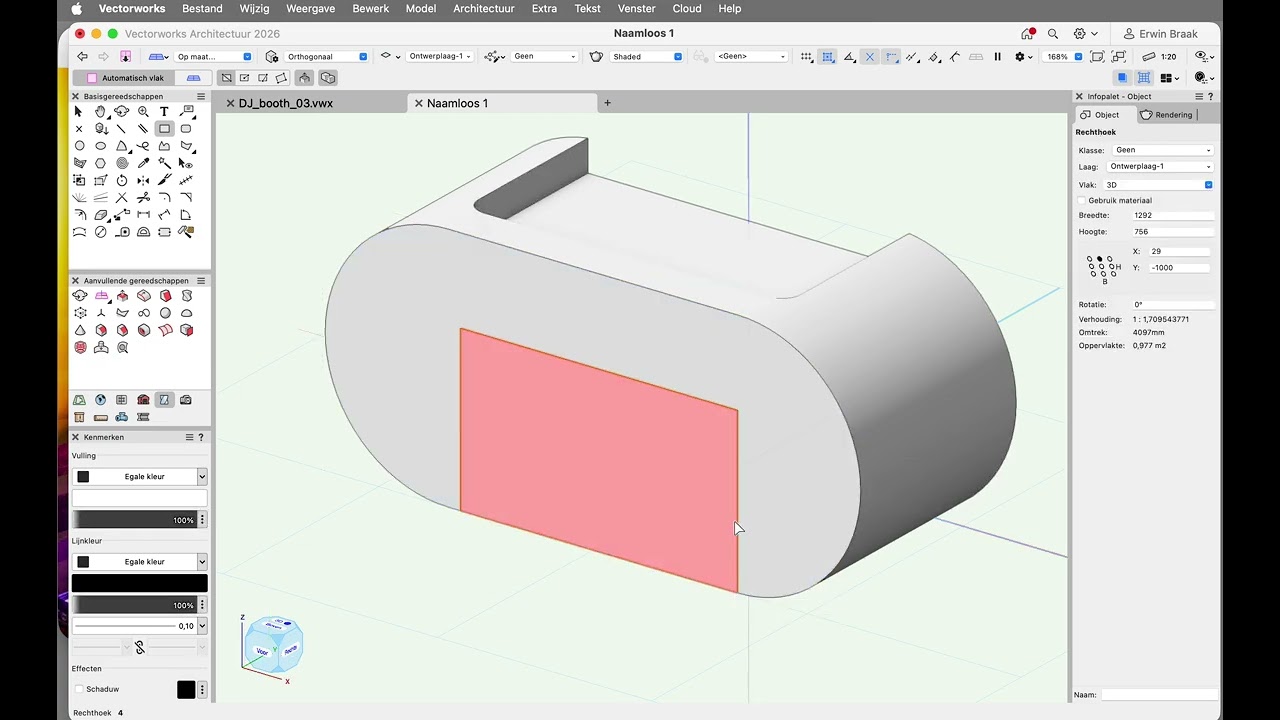Select the Push/Pull tool
Screen dimensions: 1280x720
[x=122, y=295]
